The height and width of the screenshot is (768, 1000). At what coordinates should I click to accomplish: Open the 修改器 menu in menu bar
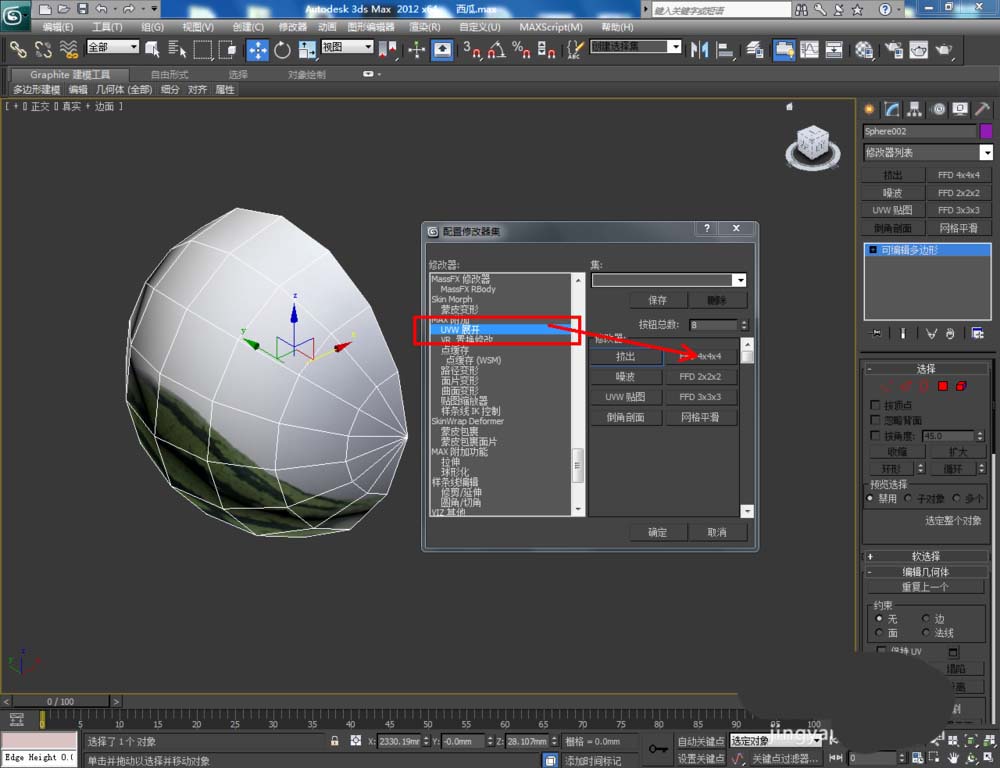(x=293, y=27)
